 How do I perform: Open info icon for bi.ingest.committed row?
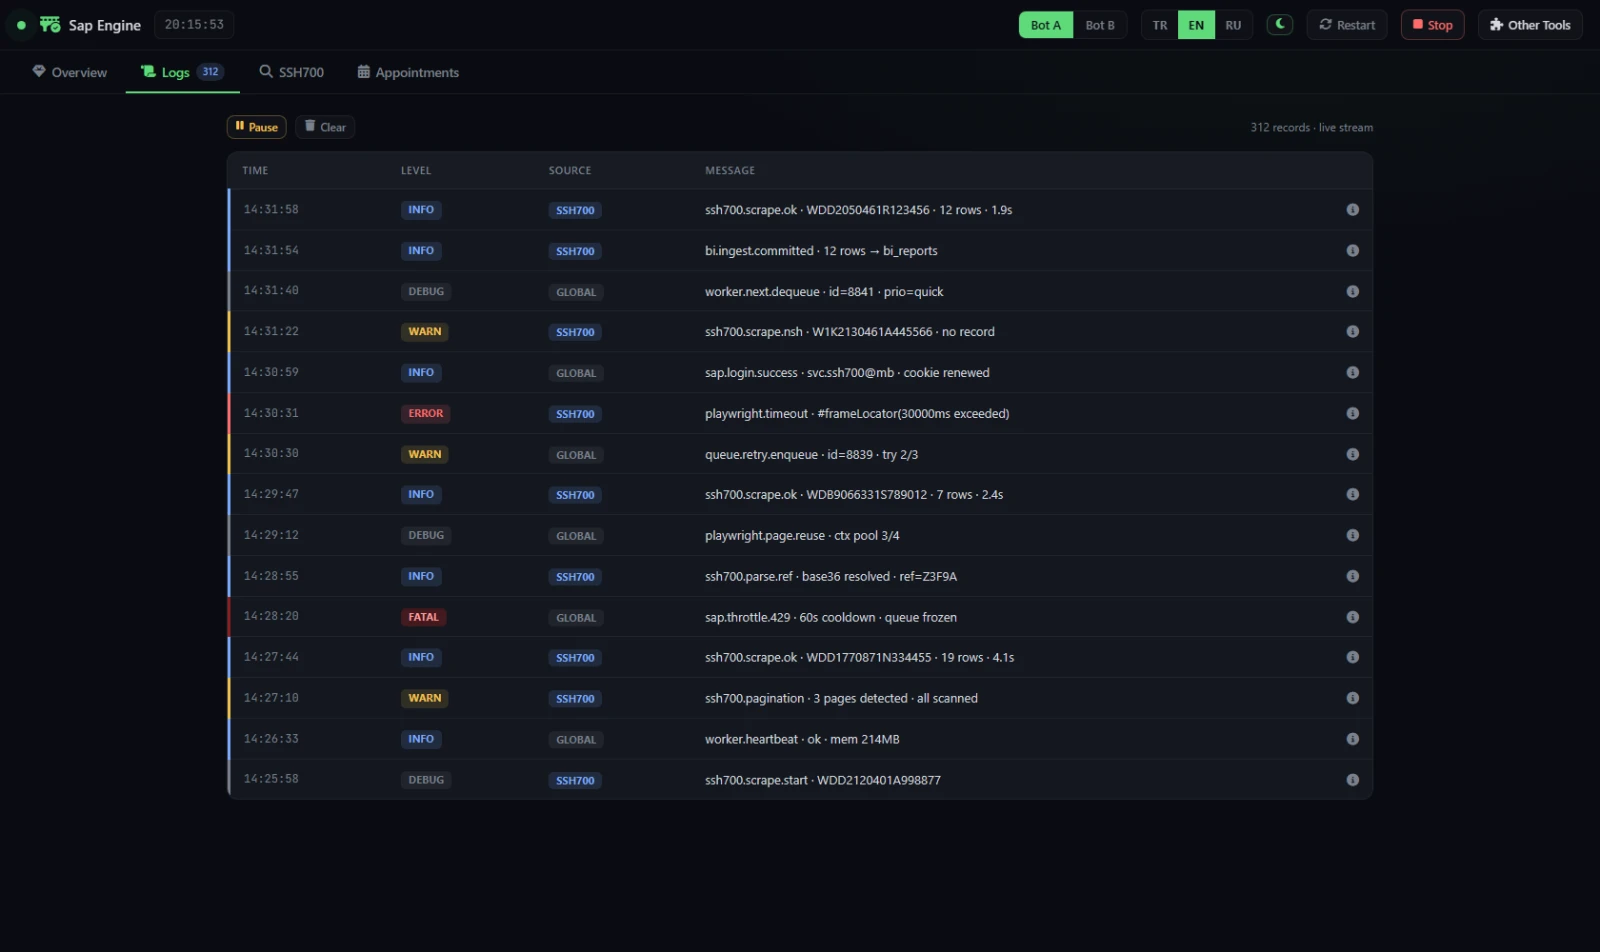coord(1352,251)
